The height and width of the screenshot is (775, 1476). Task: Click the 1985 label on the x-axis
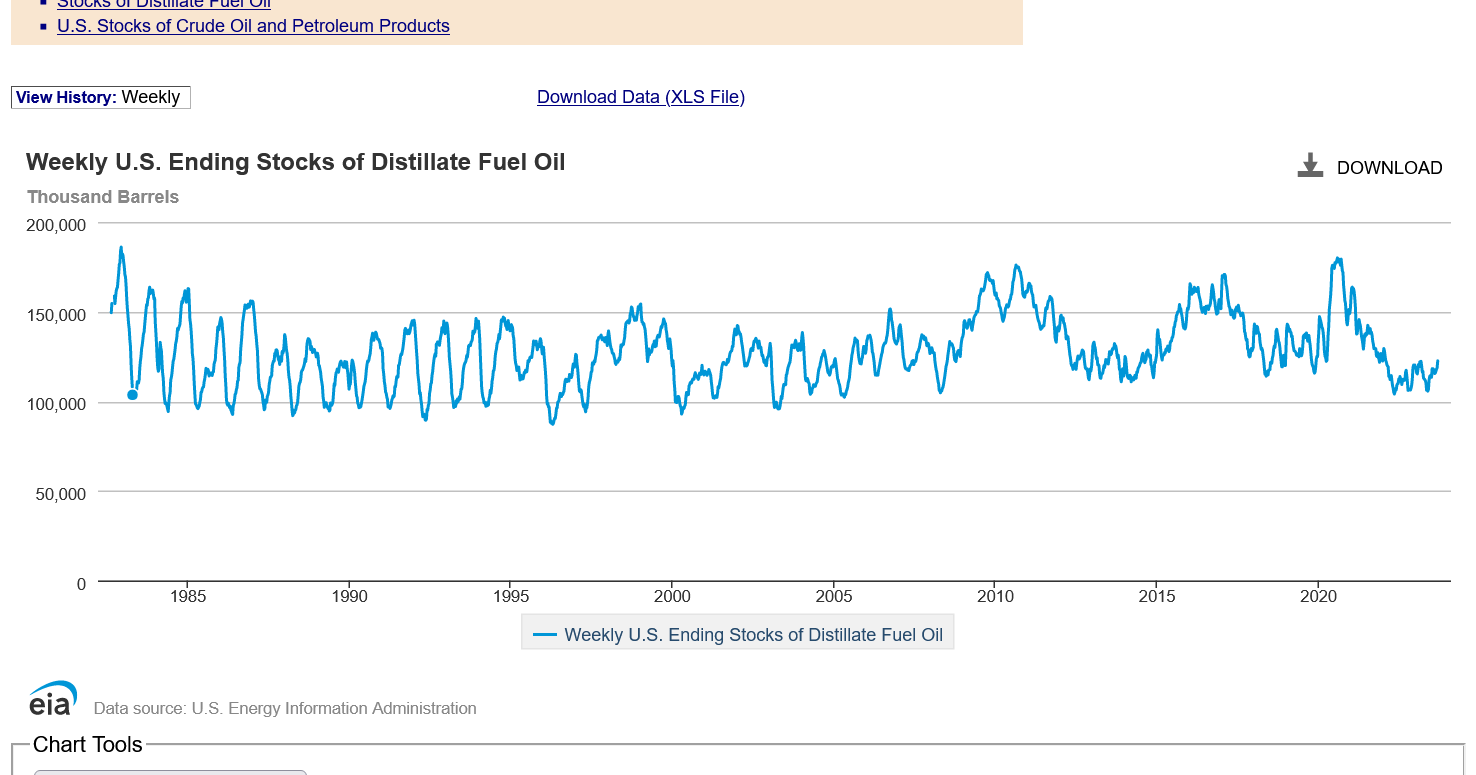[188, 597]
